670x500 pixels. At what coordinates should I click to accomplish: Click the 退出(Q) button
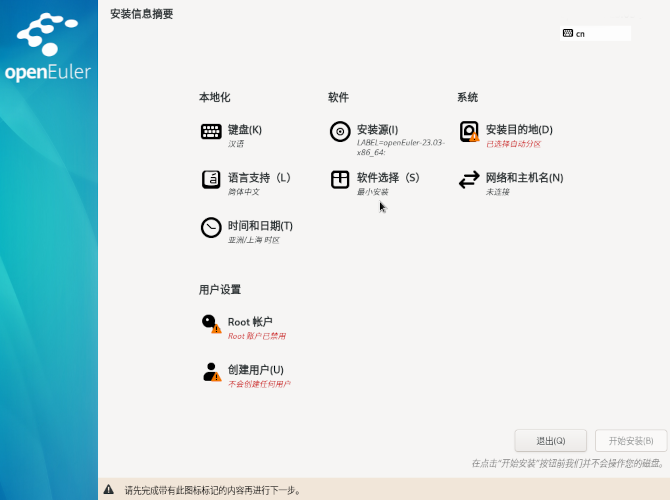point(550,440)
